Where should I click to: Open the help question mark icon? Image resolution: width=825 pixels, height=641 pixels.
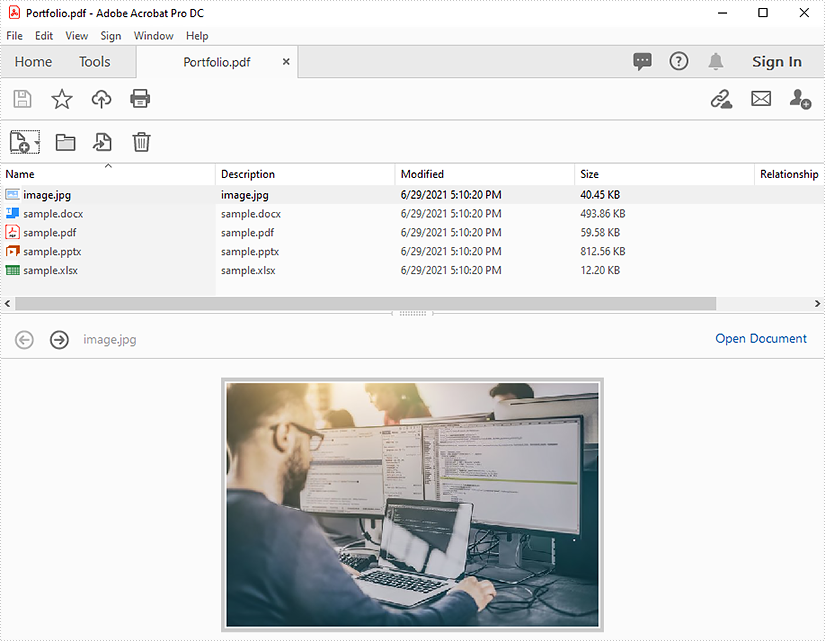(679, 62)
